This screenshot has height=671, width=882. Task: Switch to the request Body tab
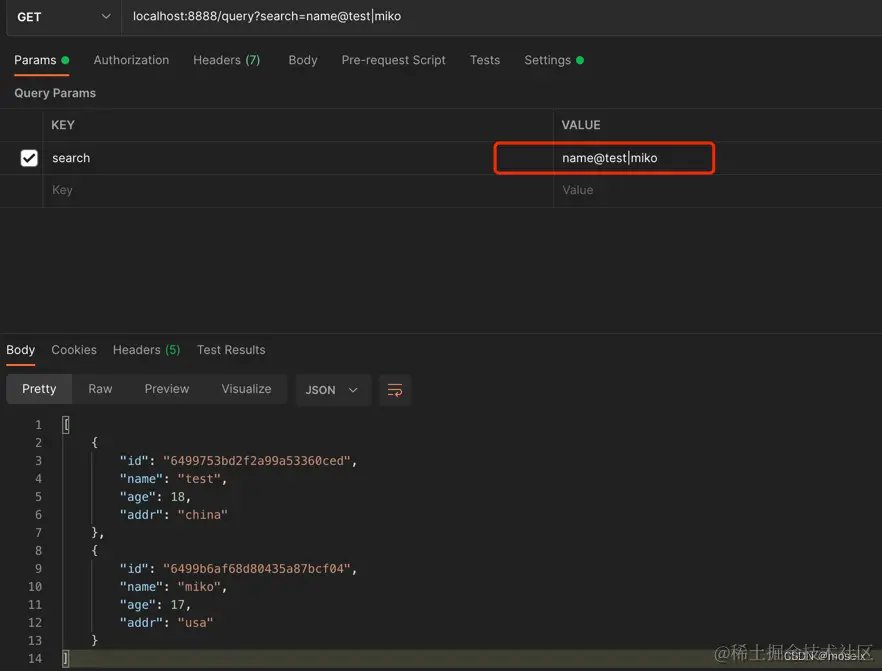[303, 60]
